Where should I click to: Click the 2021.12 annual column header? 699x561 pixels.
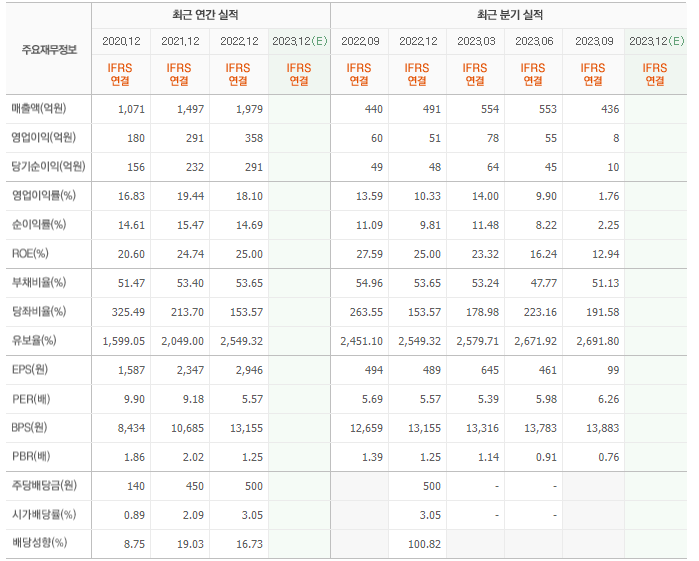pos(180,41)
